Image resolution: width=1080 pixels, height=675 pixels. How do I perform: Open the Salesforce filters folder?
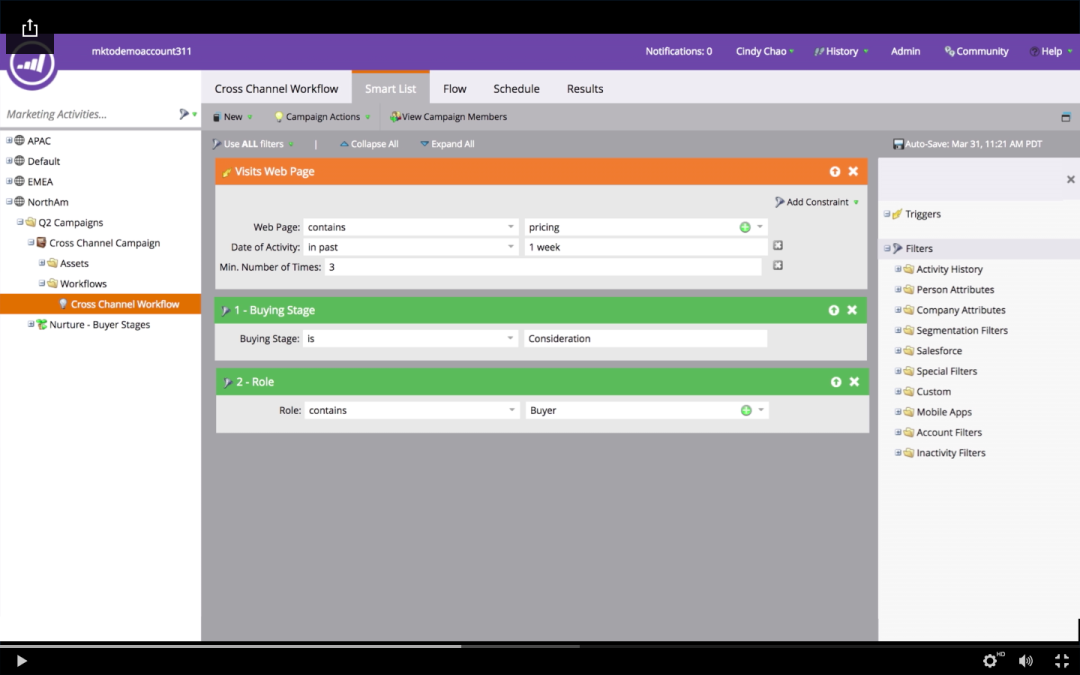pyautogui.click(x=939, y=351)
